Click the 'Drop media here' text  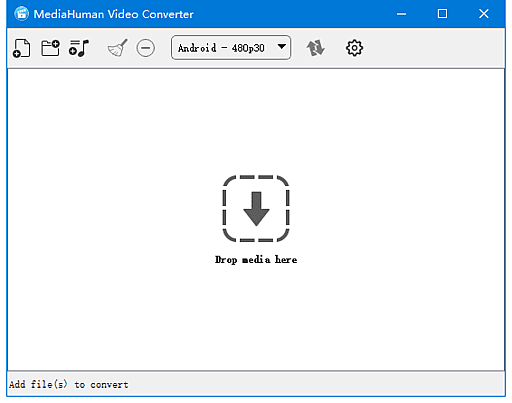(x=256, y=260)
